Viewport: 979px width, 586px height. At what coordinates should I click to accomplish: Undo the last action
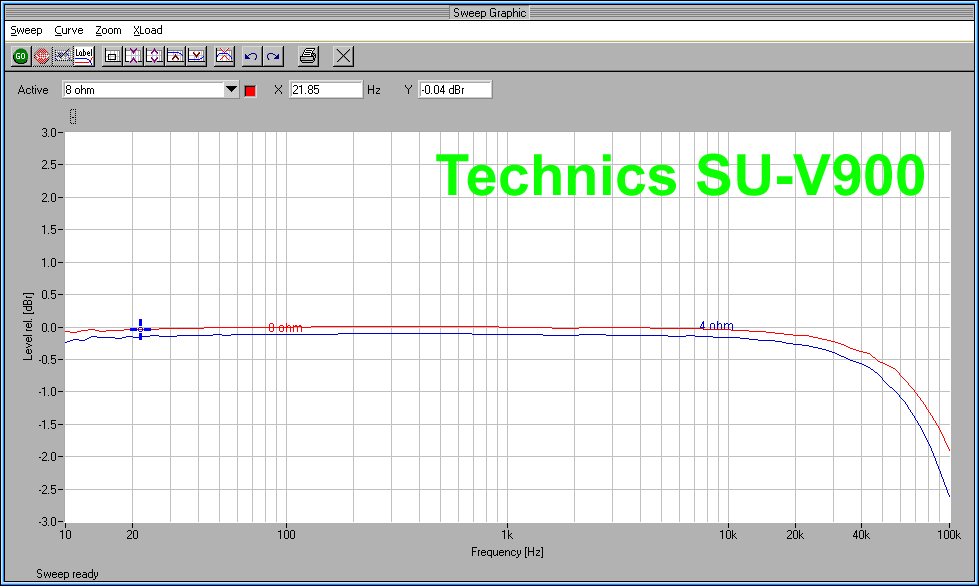coord(252,56)
